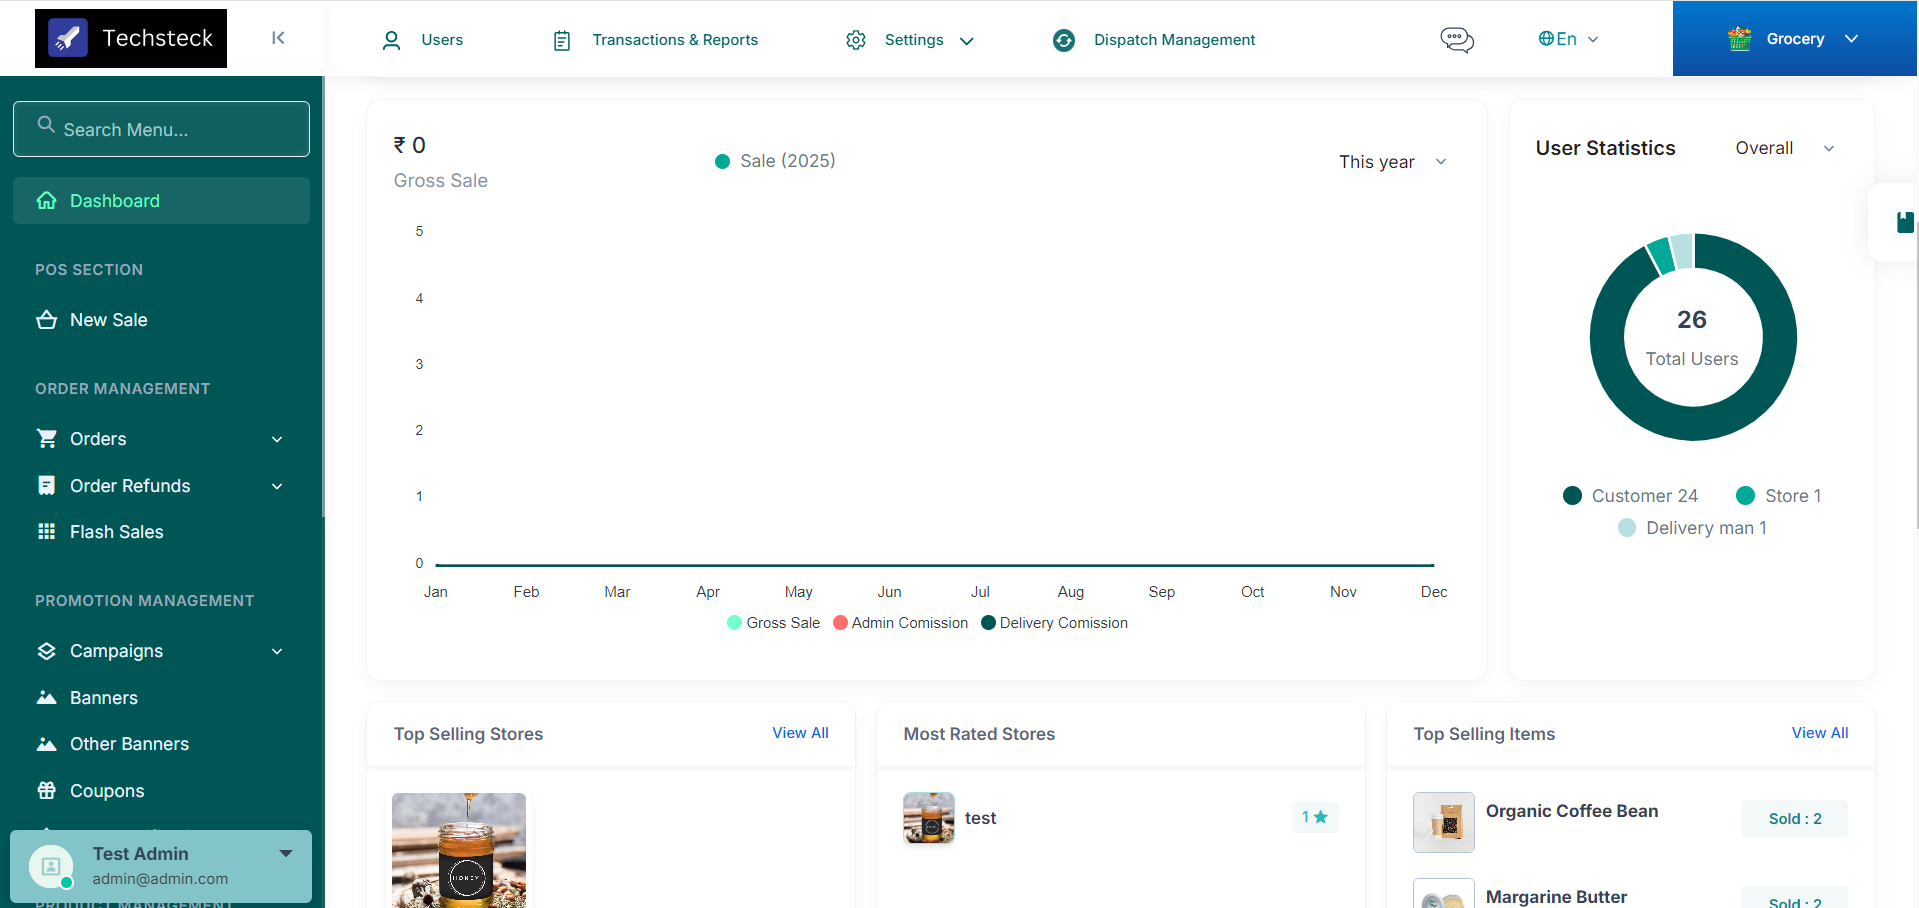Click the Dispatch Management refresh icon
Viewport: 1919px width, 908px height.
(1064, 40)
